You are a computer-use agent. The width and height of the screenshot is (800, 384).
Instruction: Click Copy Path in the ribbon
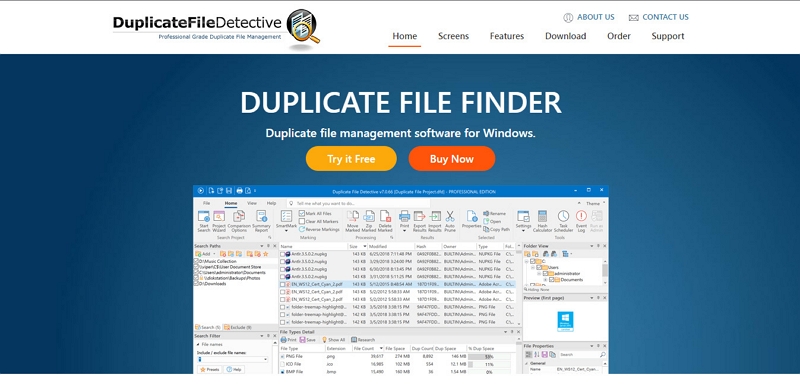496,229
